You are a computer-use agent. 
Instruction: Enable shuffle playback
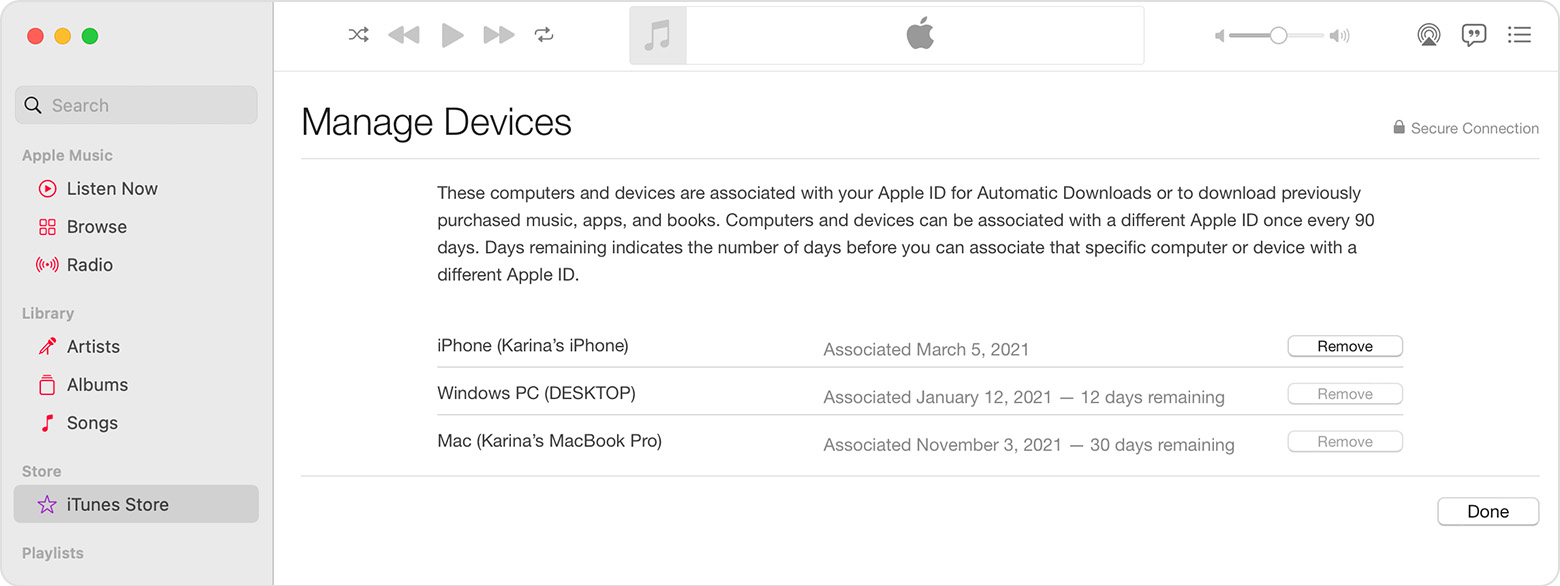[x=358, y=34]
